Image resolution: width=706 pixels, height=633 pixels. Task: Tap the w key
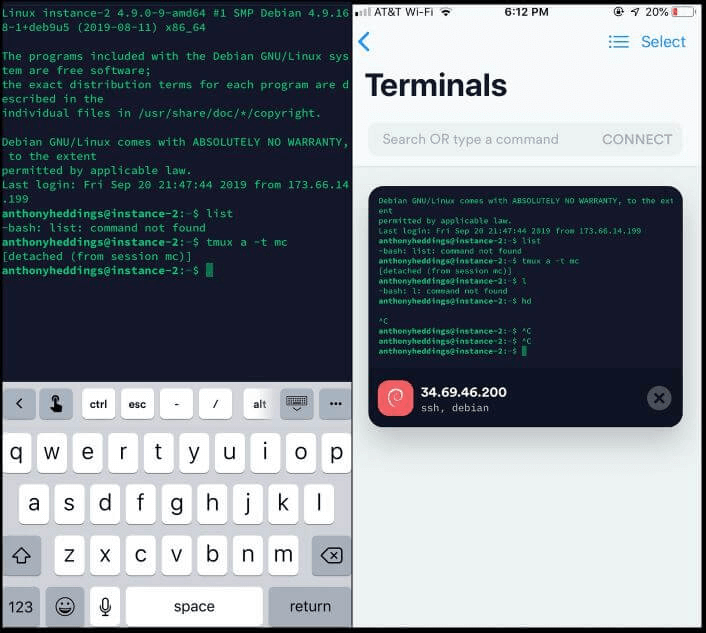(x=52, y=452)
